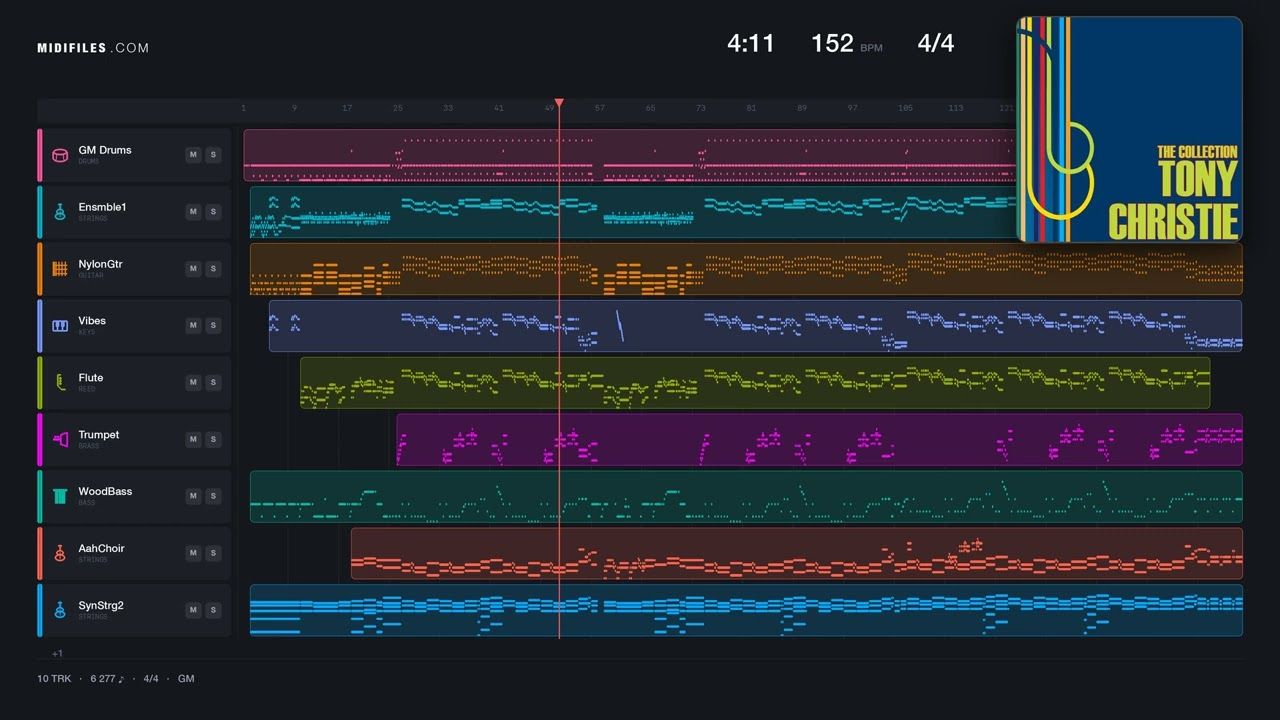
Task: Select the Vibes track name
Action: [x=92, y=321]
